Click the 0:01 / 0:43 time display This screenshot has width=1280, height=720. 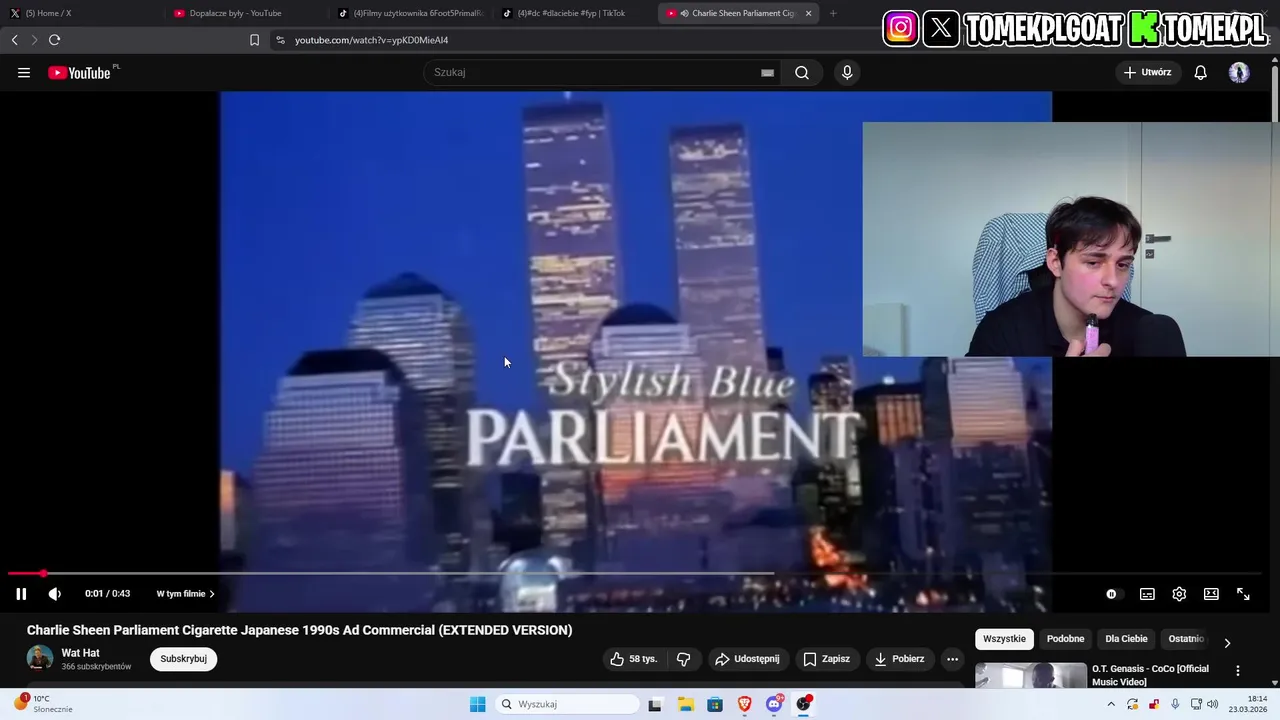click(107, 594)
